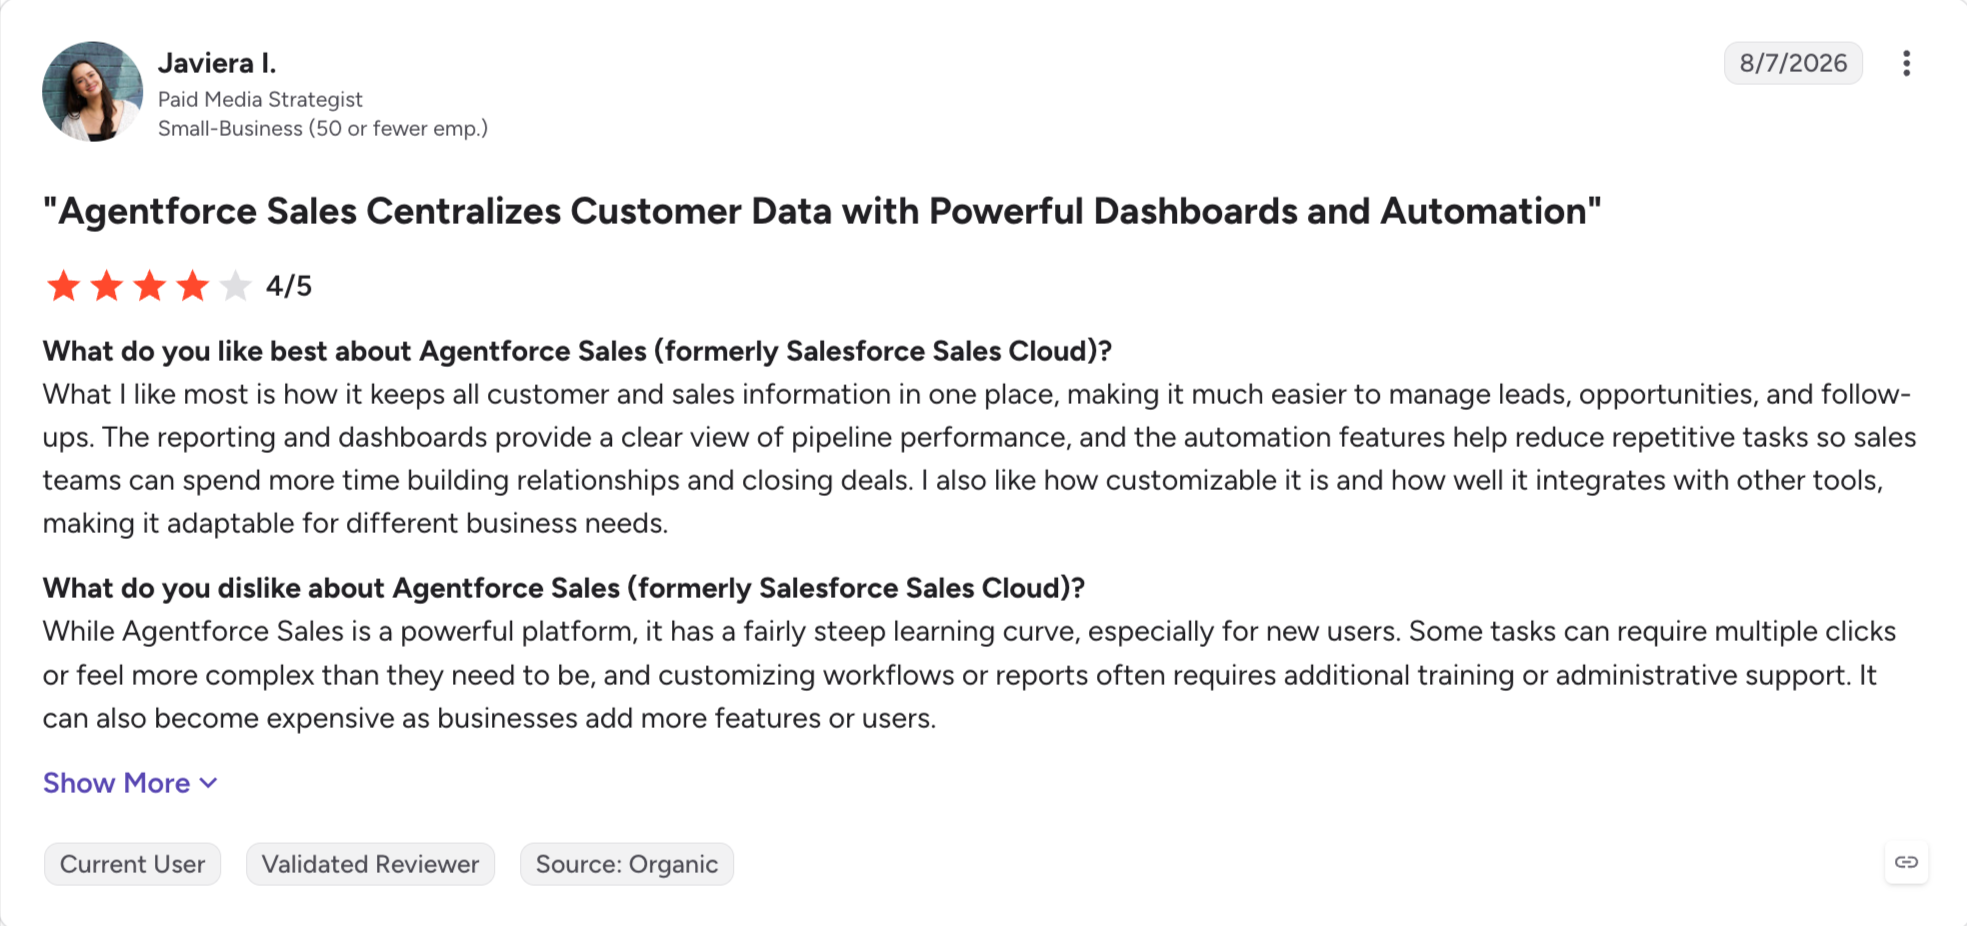Open the Agentforce Sales review title

822,211
